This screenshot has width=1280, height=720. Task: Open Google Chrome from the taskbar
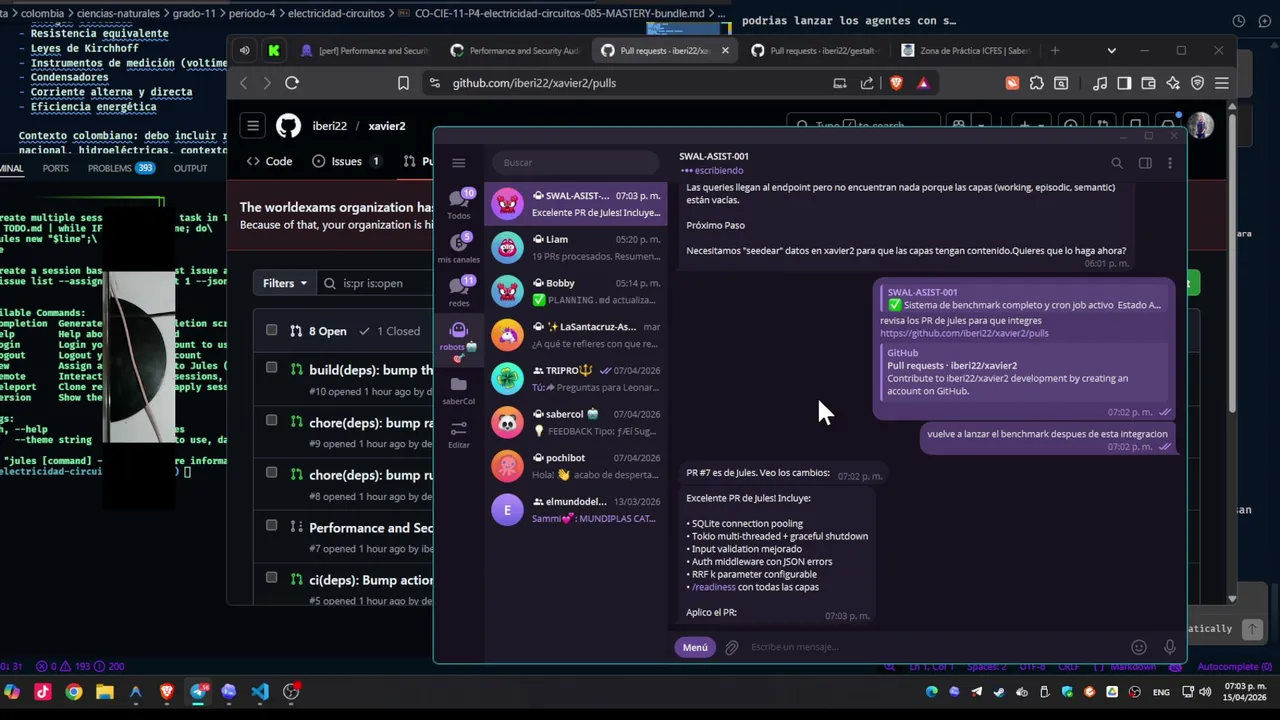tap(74, 692)
